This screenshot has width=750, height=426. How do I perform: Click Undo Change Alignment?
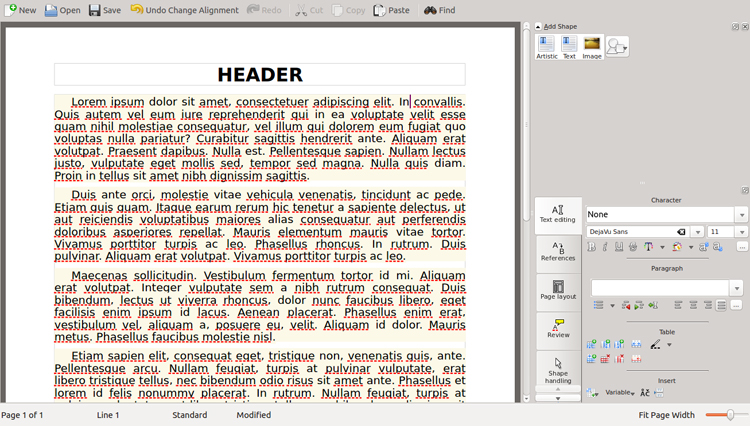[185, 10]
